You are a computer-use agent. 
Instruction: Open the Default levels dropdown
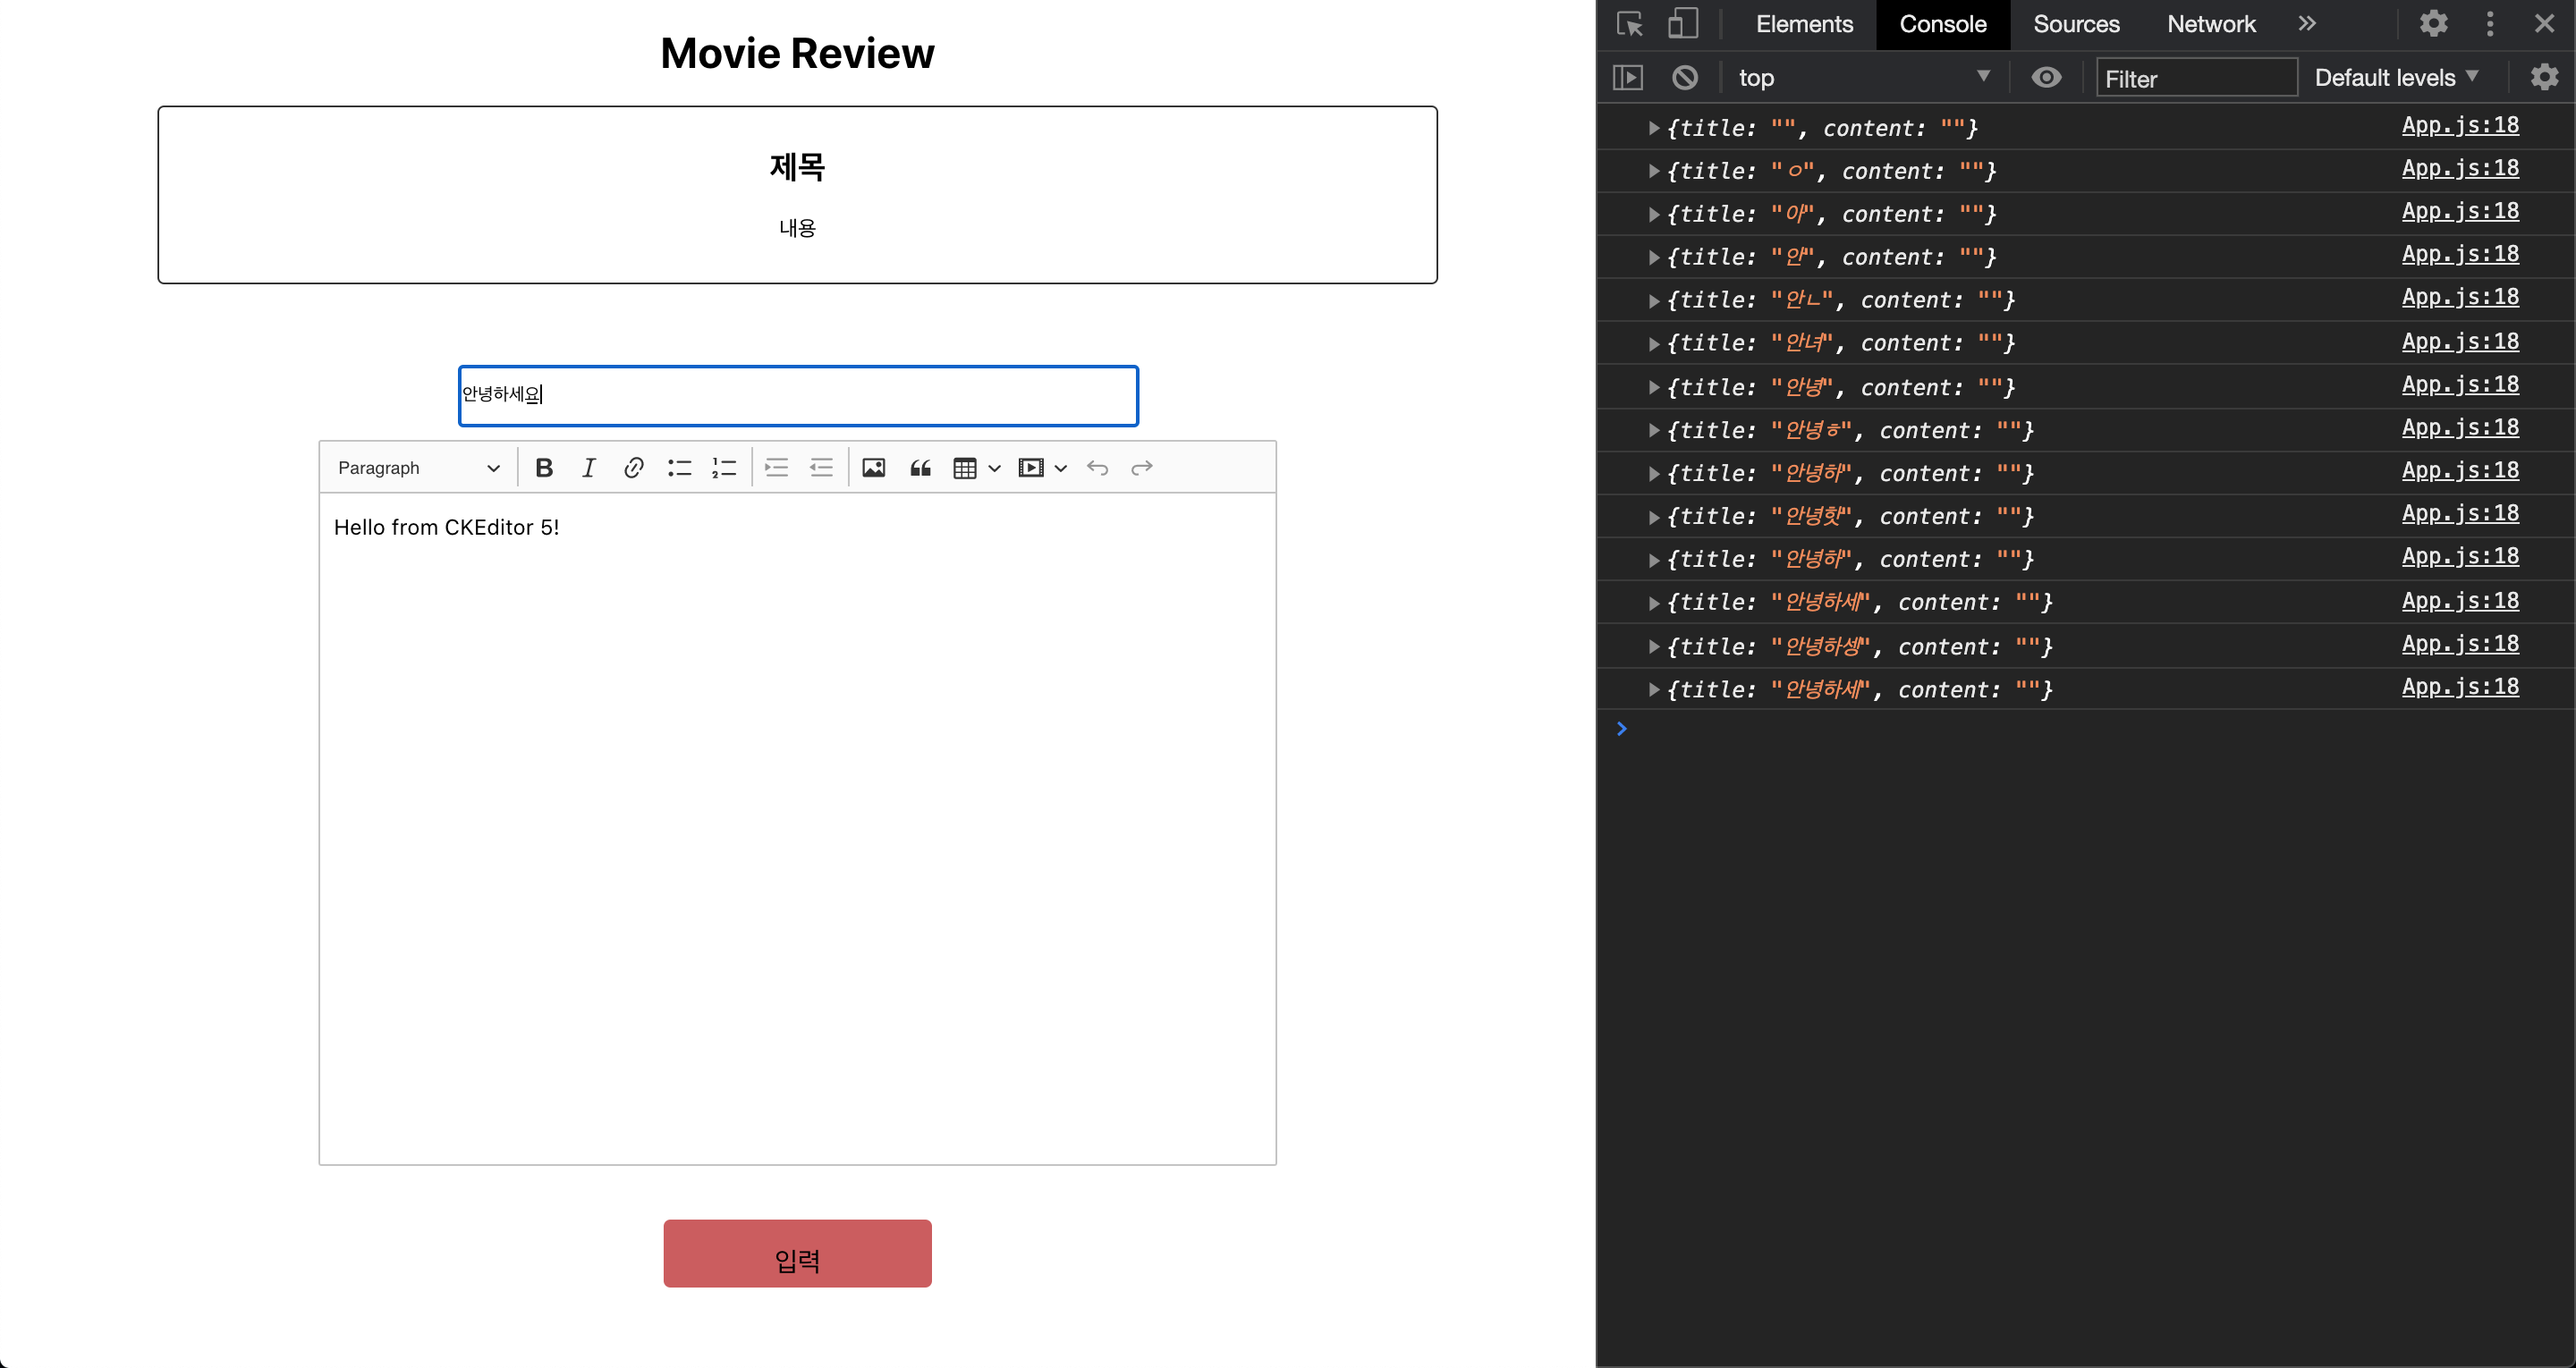(x=2396, y=77)
